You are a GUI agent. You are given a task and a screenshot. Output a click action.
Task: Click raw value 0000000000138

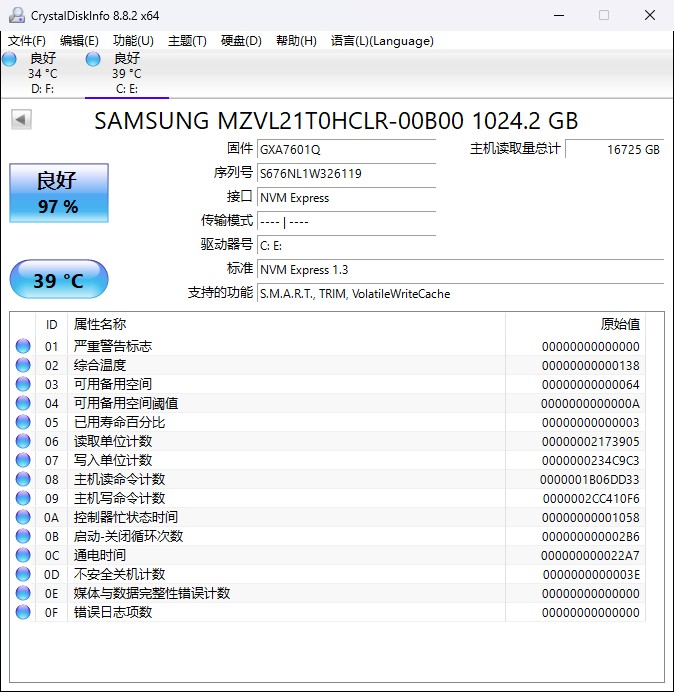coord(591,365)
